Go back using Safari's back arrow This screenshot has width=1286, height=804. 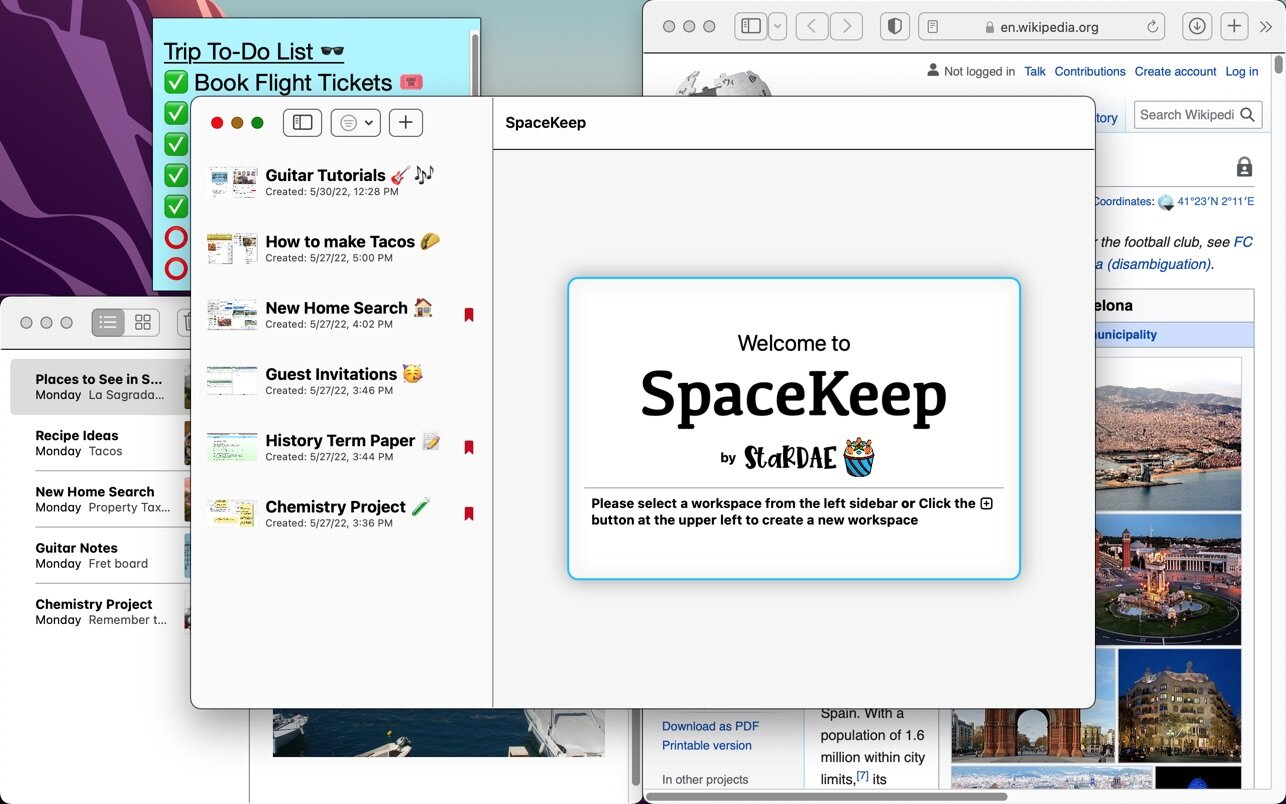pyautogui.click(x=812, y=27)
